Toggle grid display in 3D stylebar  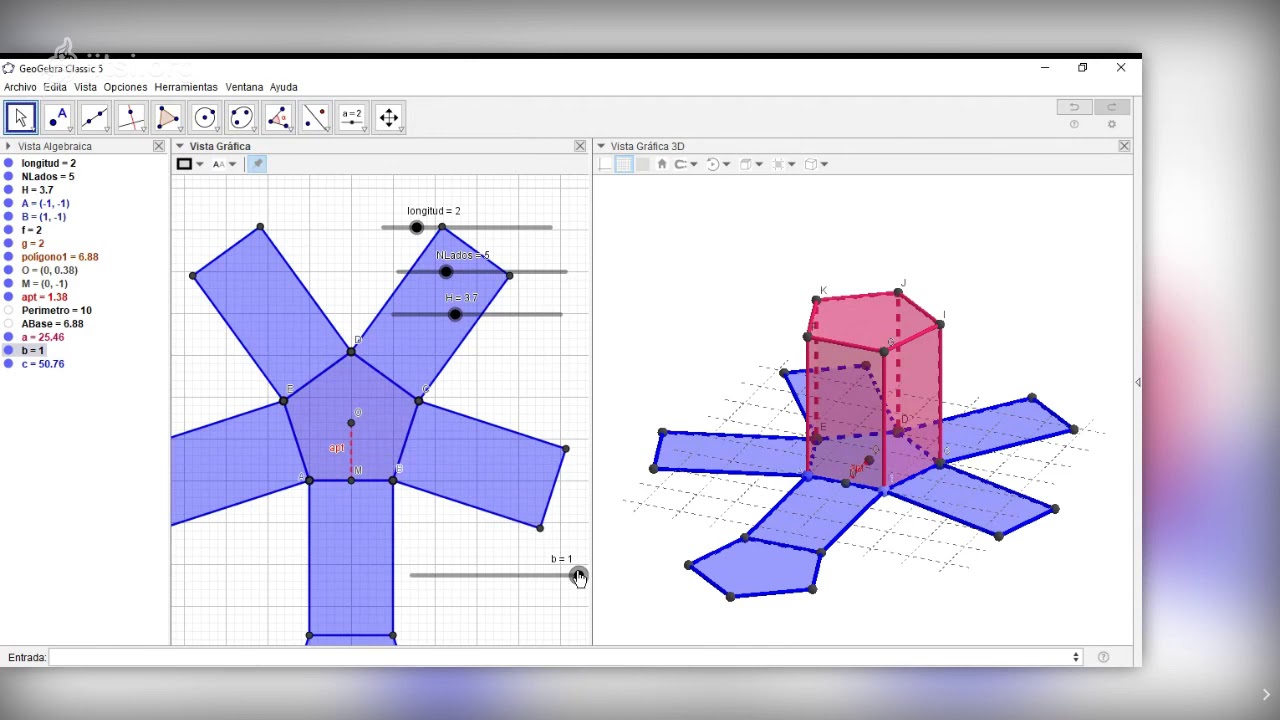pyautogui.click(x=624, y=164)
